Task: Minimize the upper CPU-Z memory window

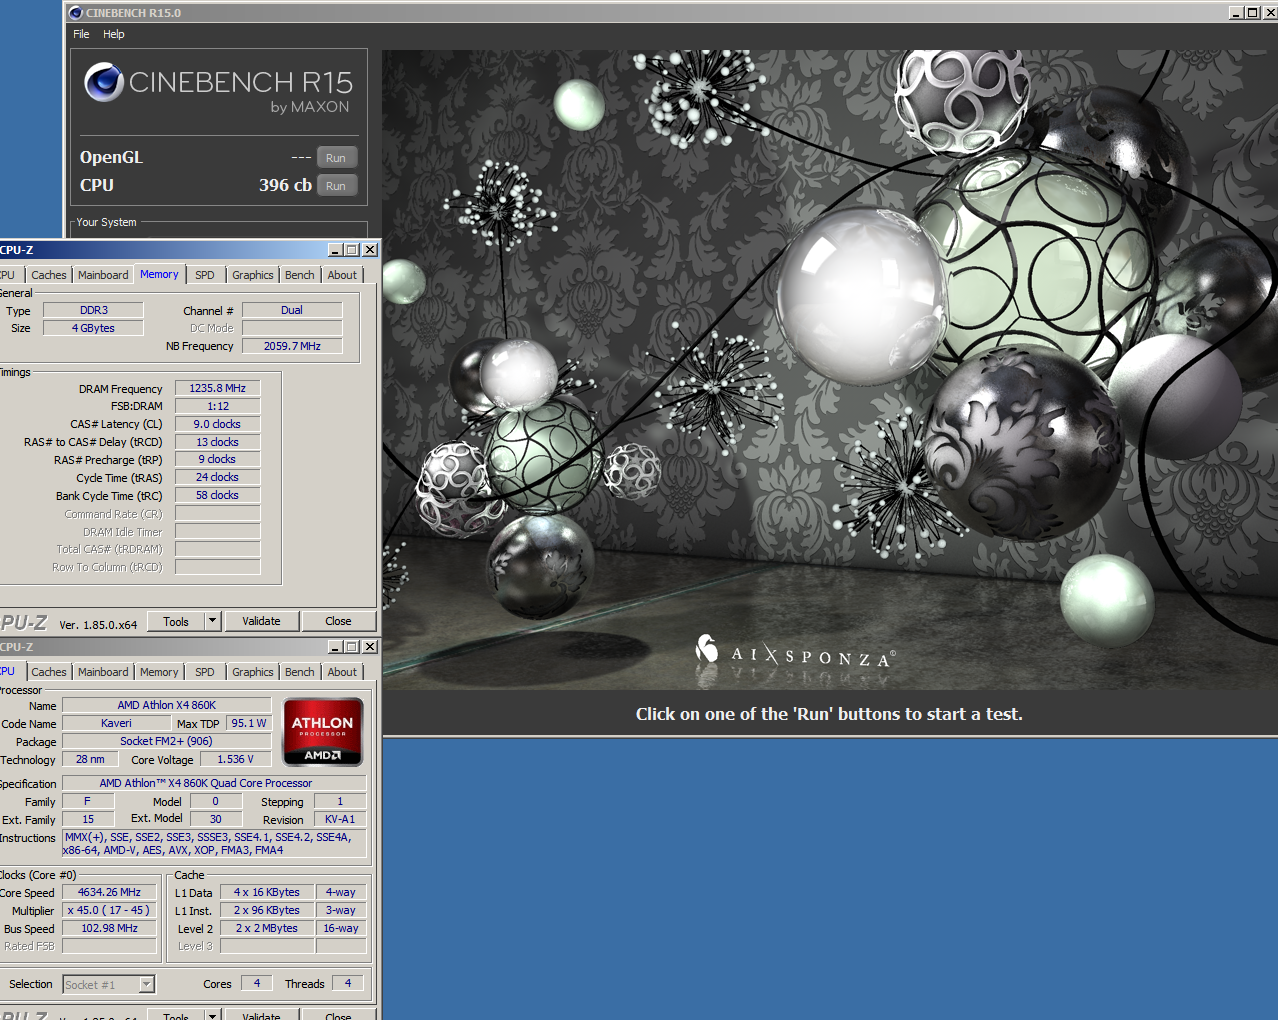Action: click(336, 250)
